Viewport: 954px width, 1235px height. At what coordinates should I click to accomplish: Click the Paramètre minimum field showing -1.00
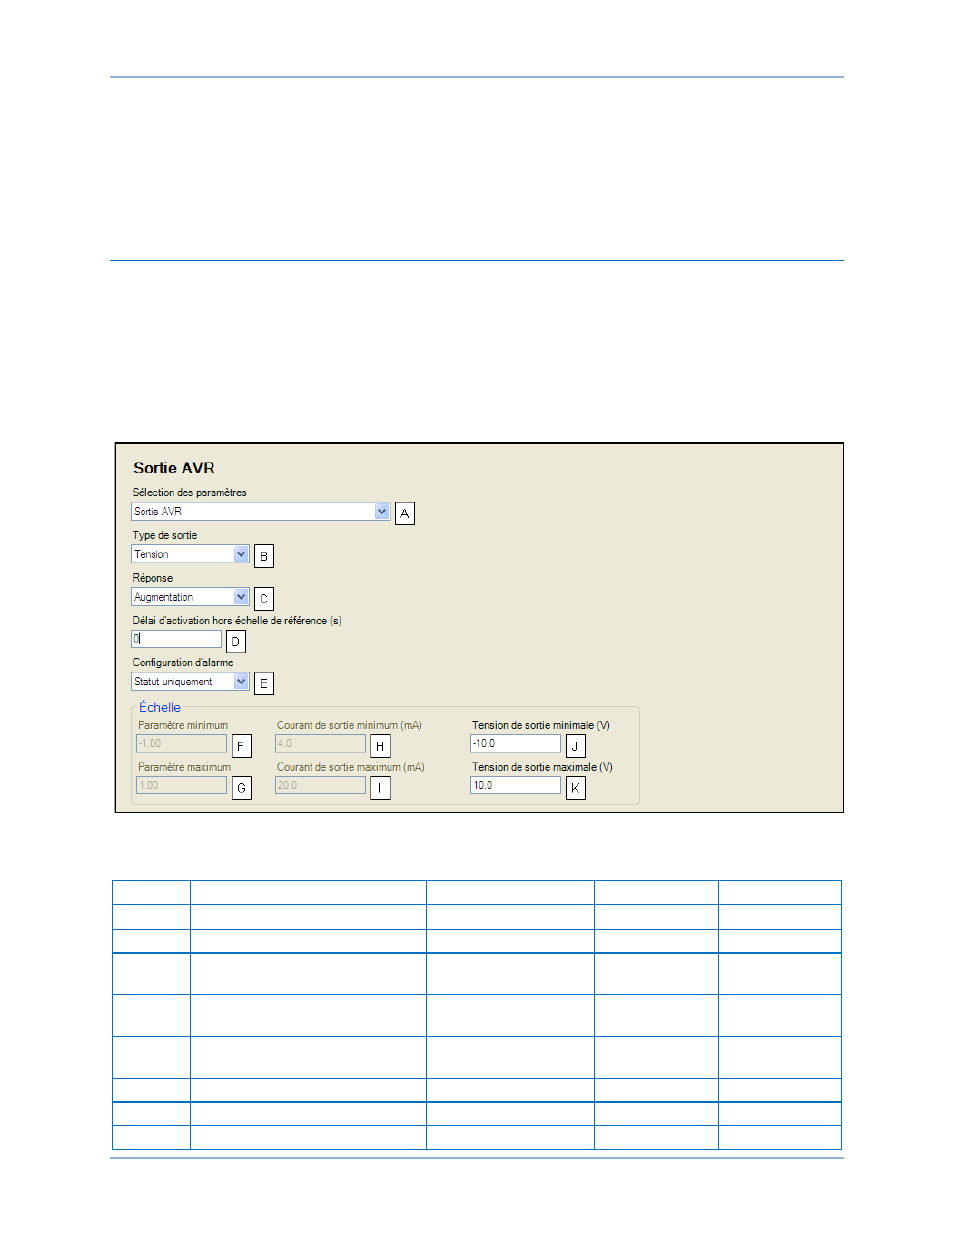click(181, 744)
